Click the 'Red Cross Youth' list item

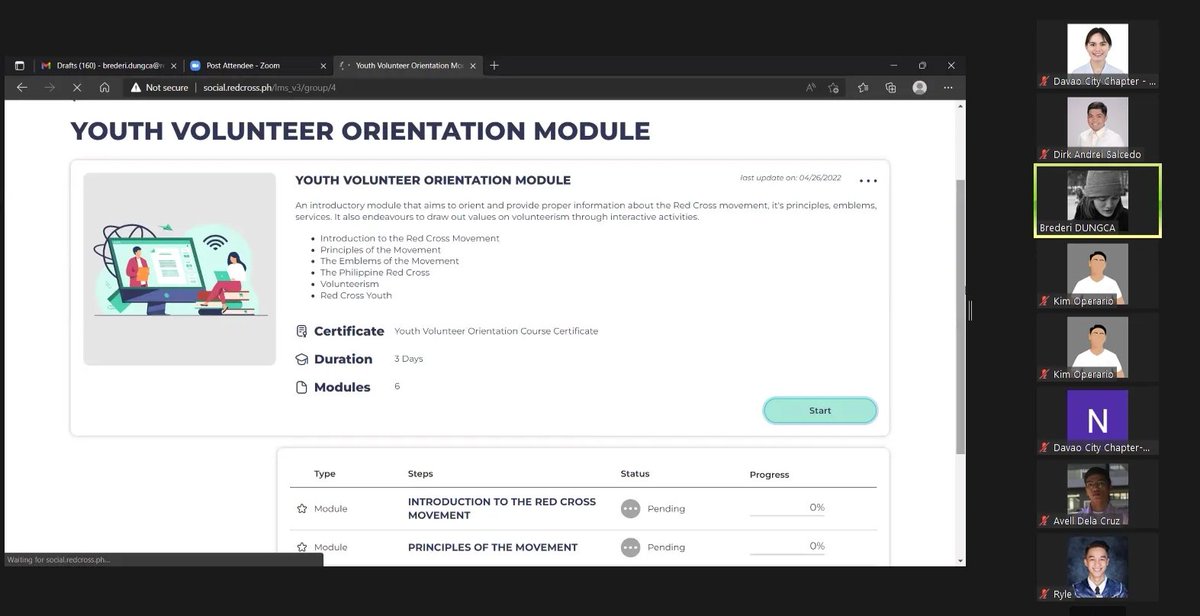[356, 295]
